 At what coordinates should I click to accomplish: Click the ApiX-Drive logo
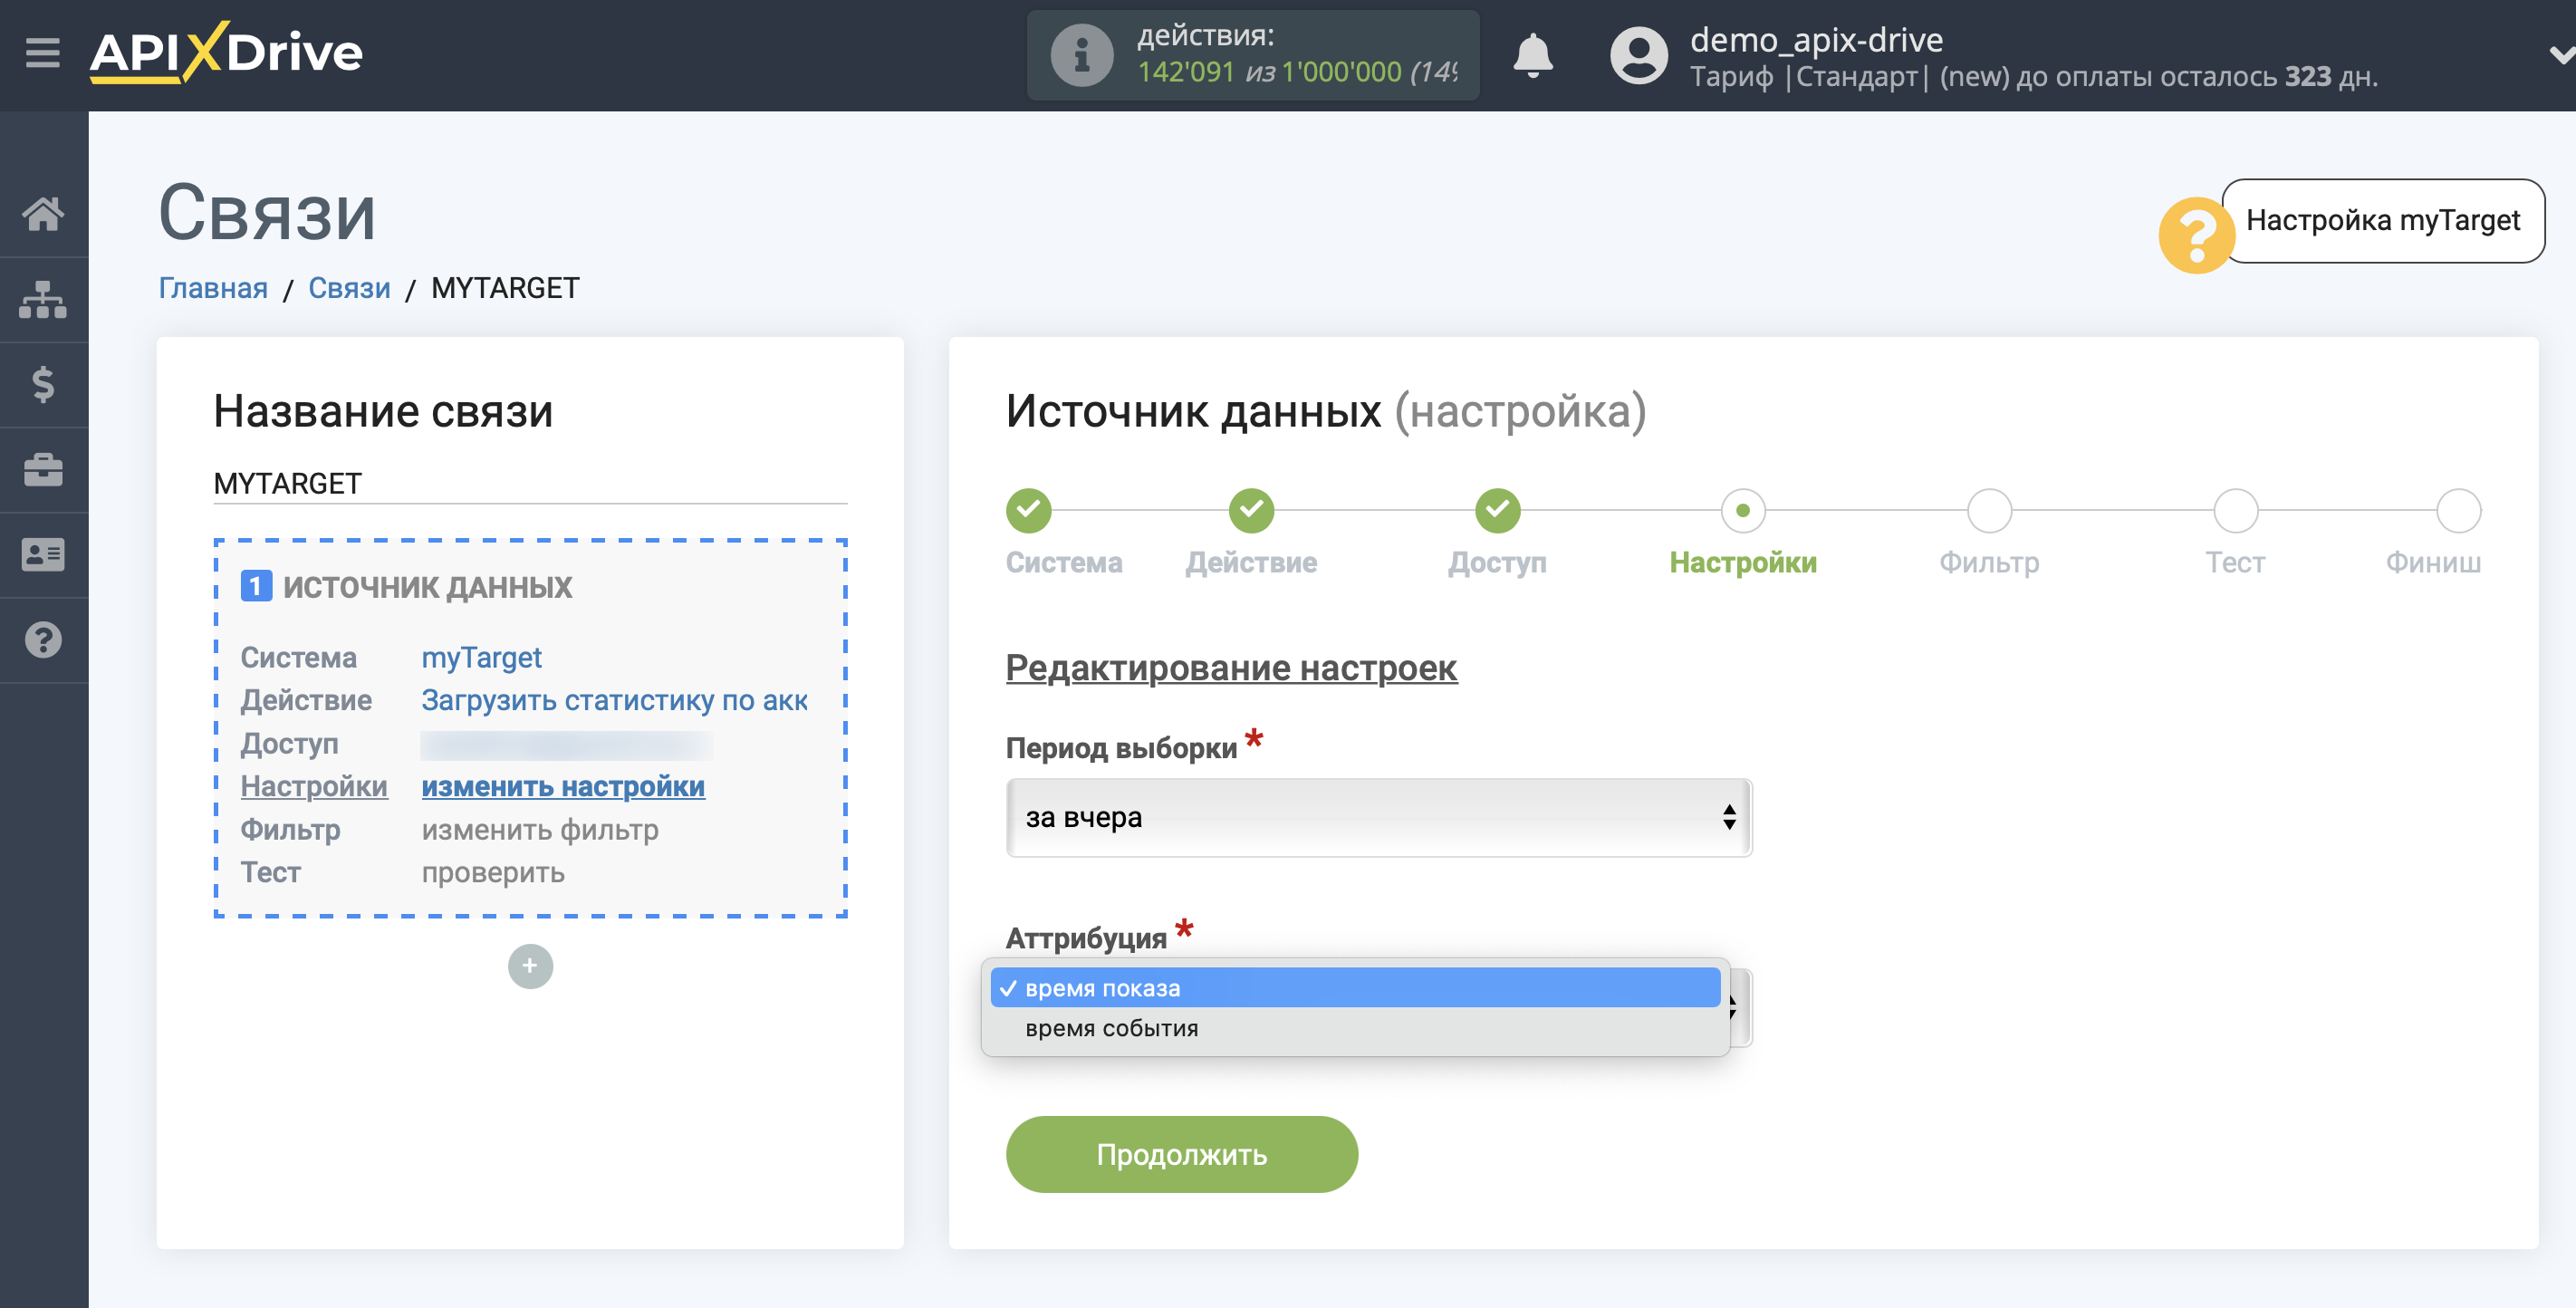226,52
